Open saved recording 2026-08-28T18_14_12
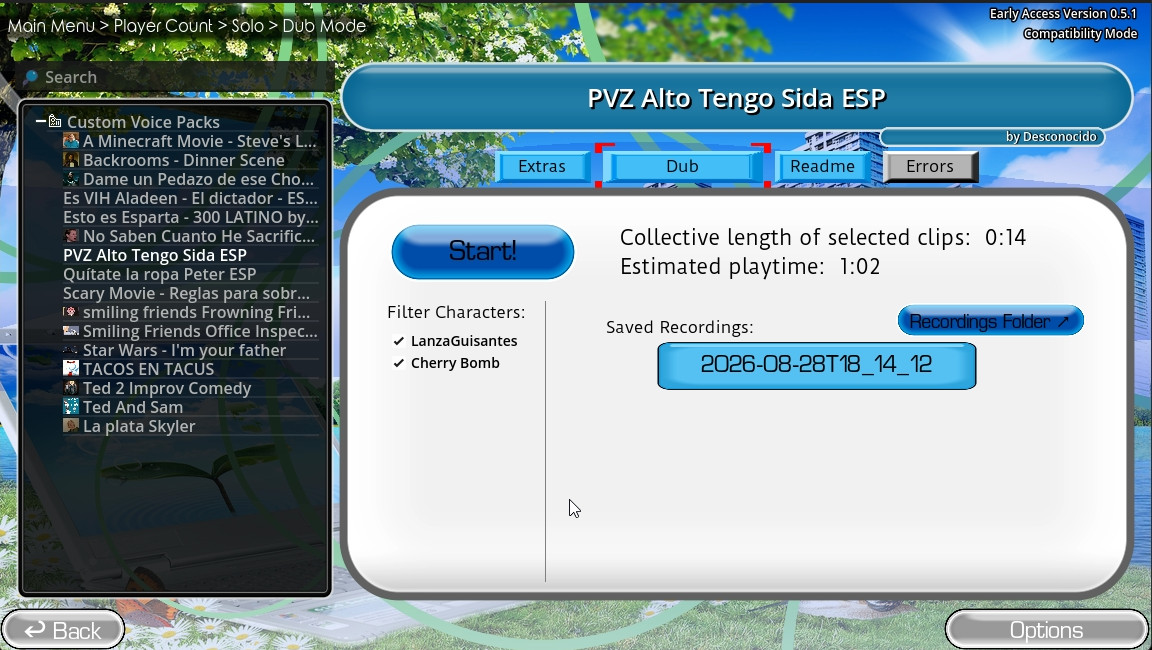The height and width of the screenshot is (650, 1152). pyautogui.click(x=816, y=365)
